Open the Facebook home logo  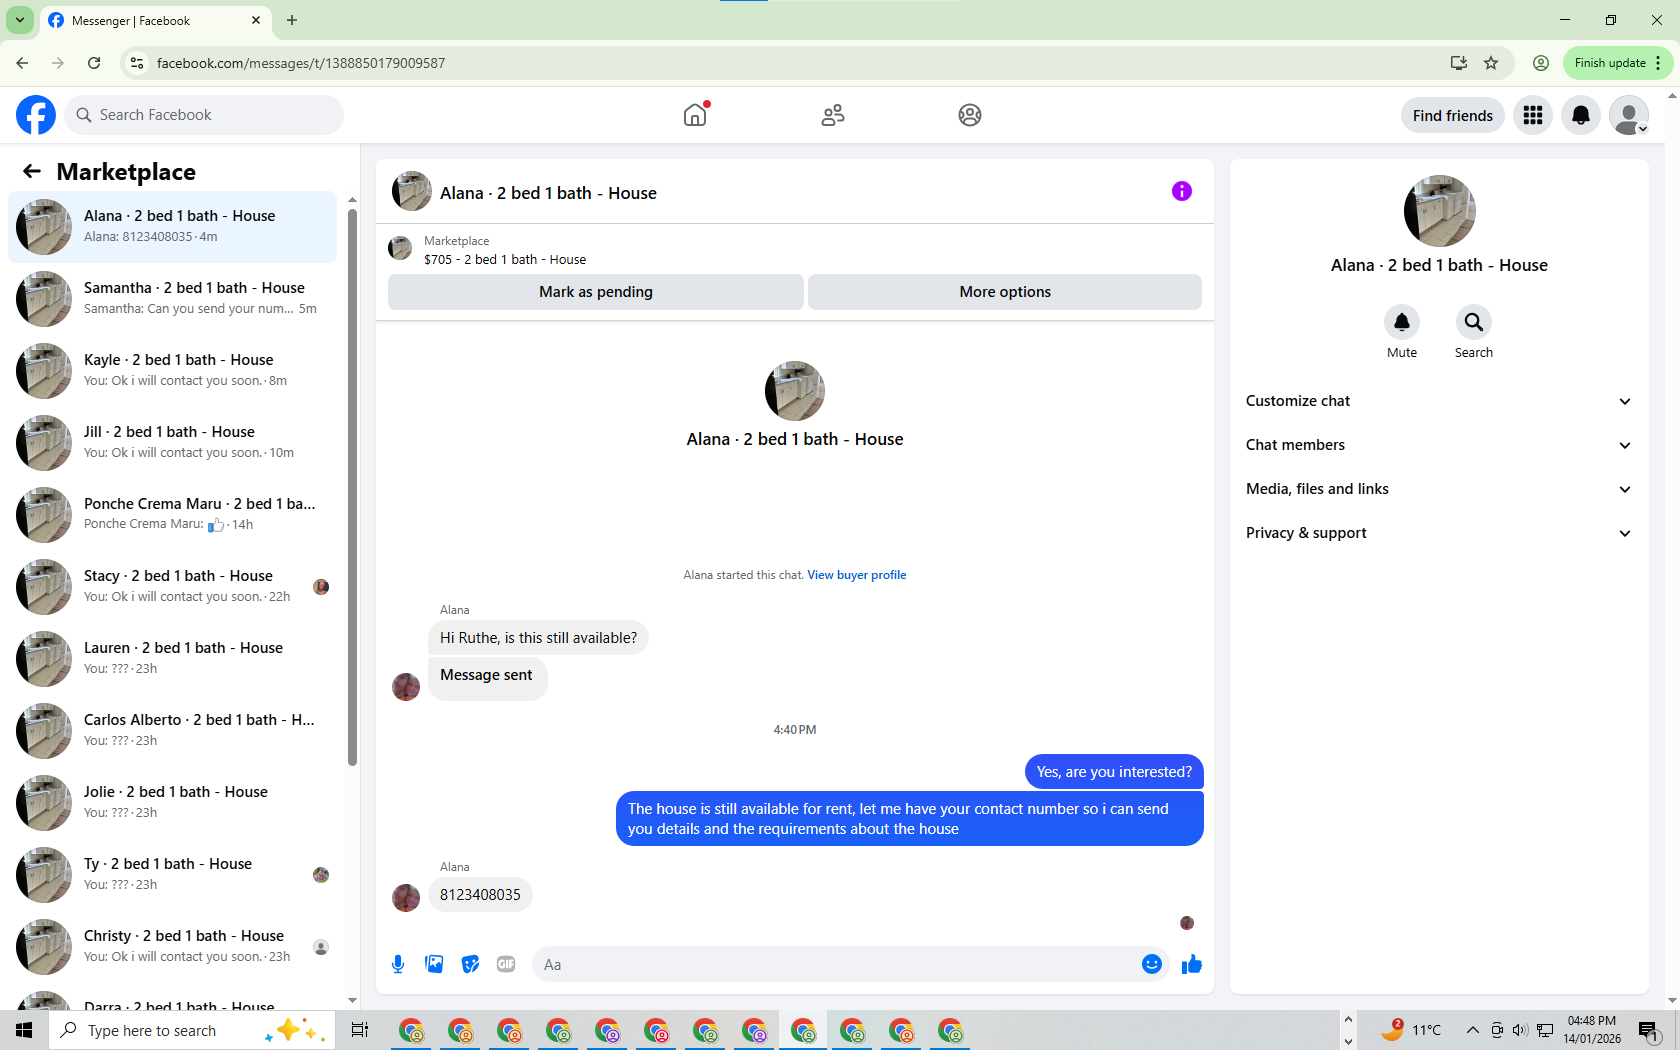pos(36,115)
